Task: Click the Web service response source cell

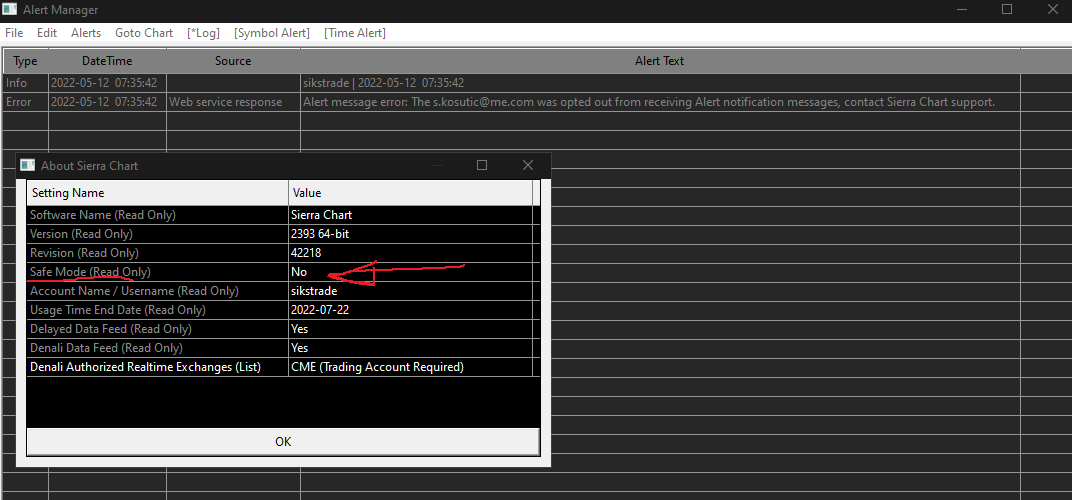Action: tap(233, 102)
